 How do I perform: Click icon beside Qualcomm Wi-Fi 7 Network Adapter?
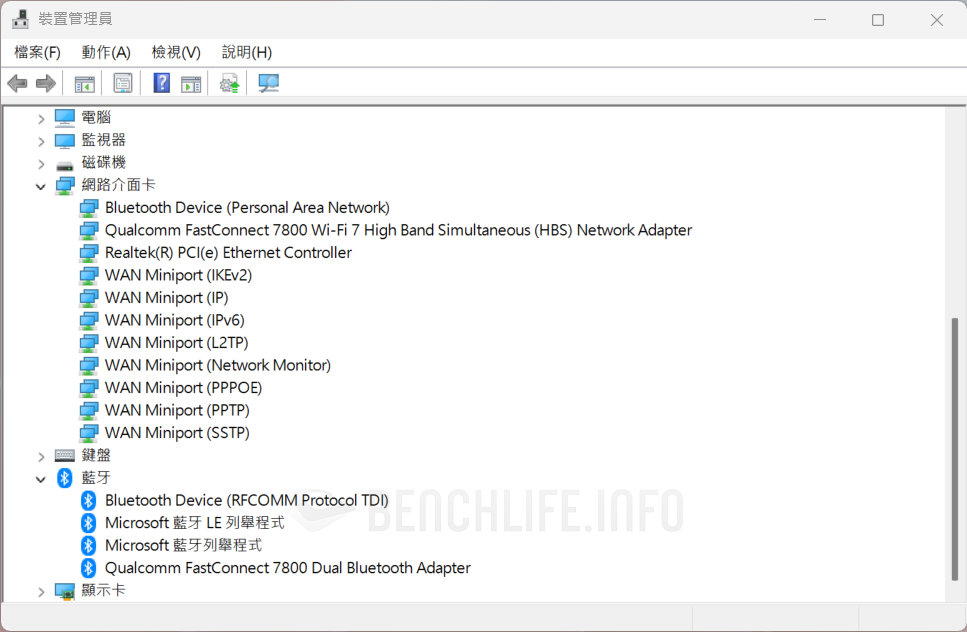click(x=89, y=231)
